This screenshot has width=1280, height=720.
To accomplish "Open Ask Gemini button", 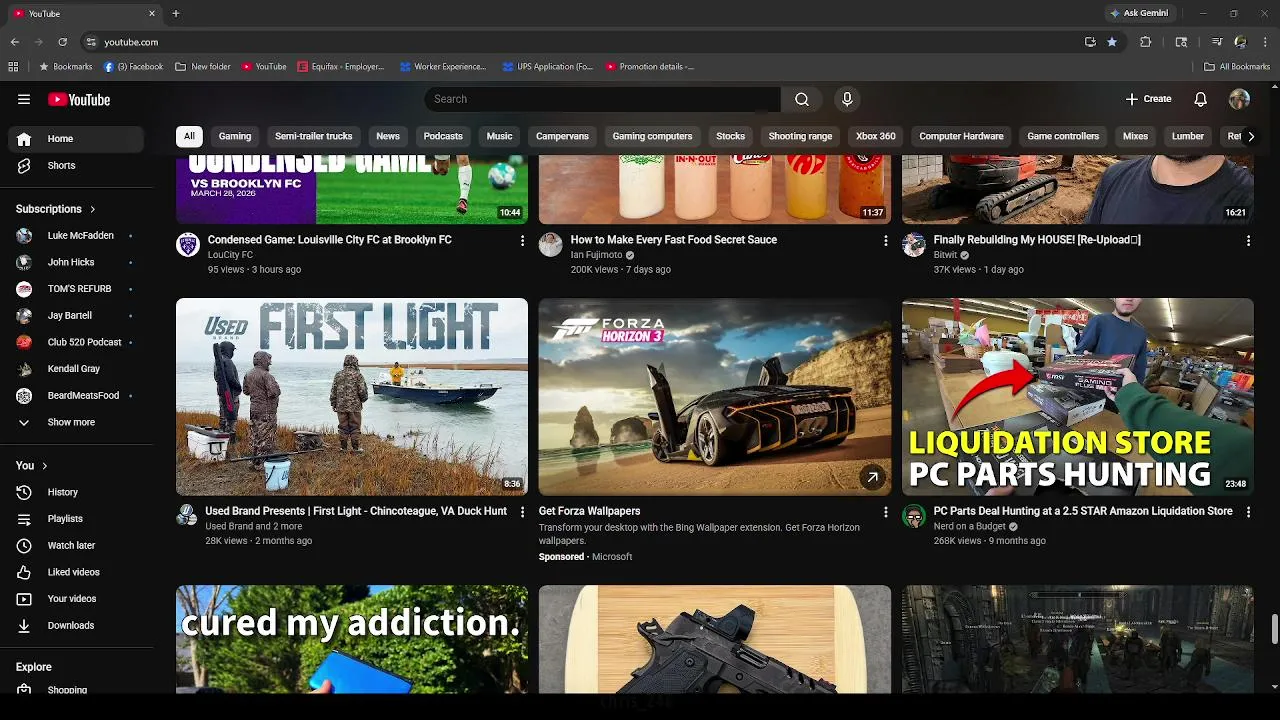I will (1139, 13).
